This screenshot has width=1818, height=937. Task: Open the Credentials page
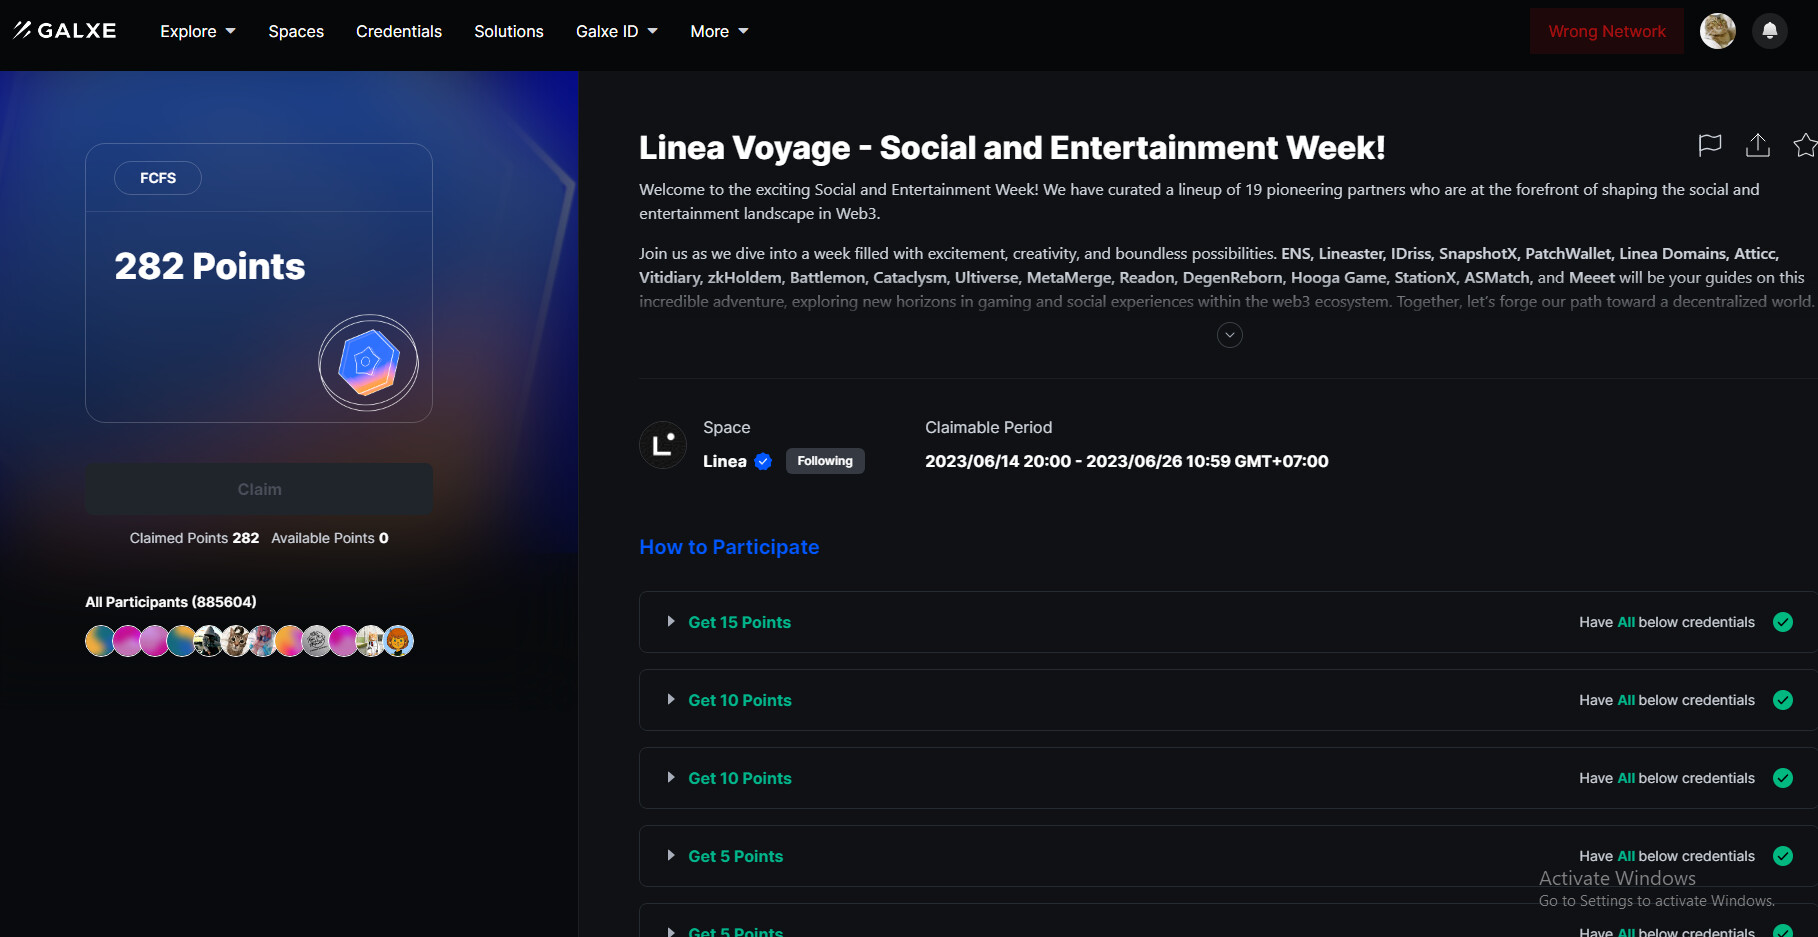[399, 31]
